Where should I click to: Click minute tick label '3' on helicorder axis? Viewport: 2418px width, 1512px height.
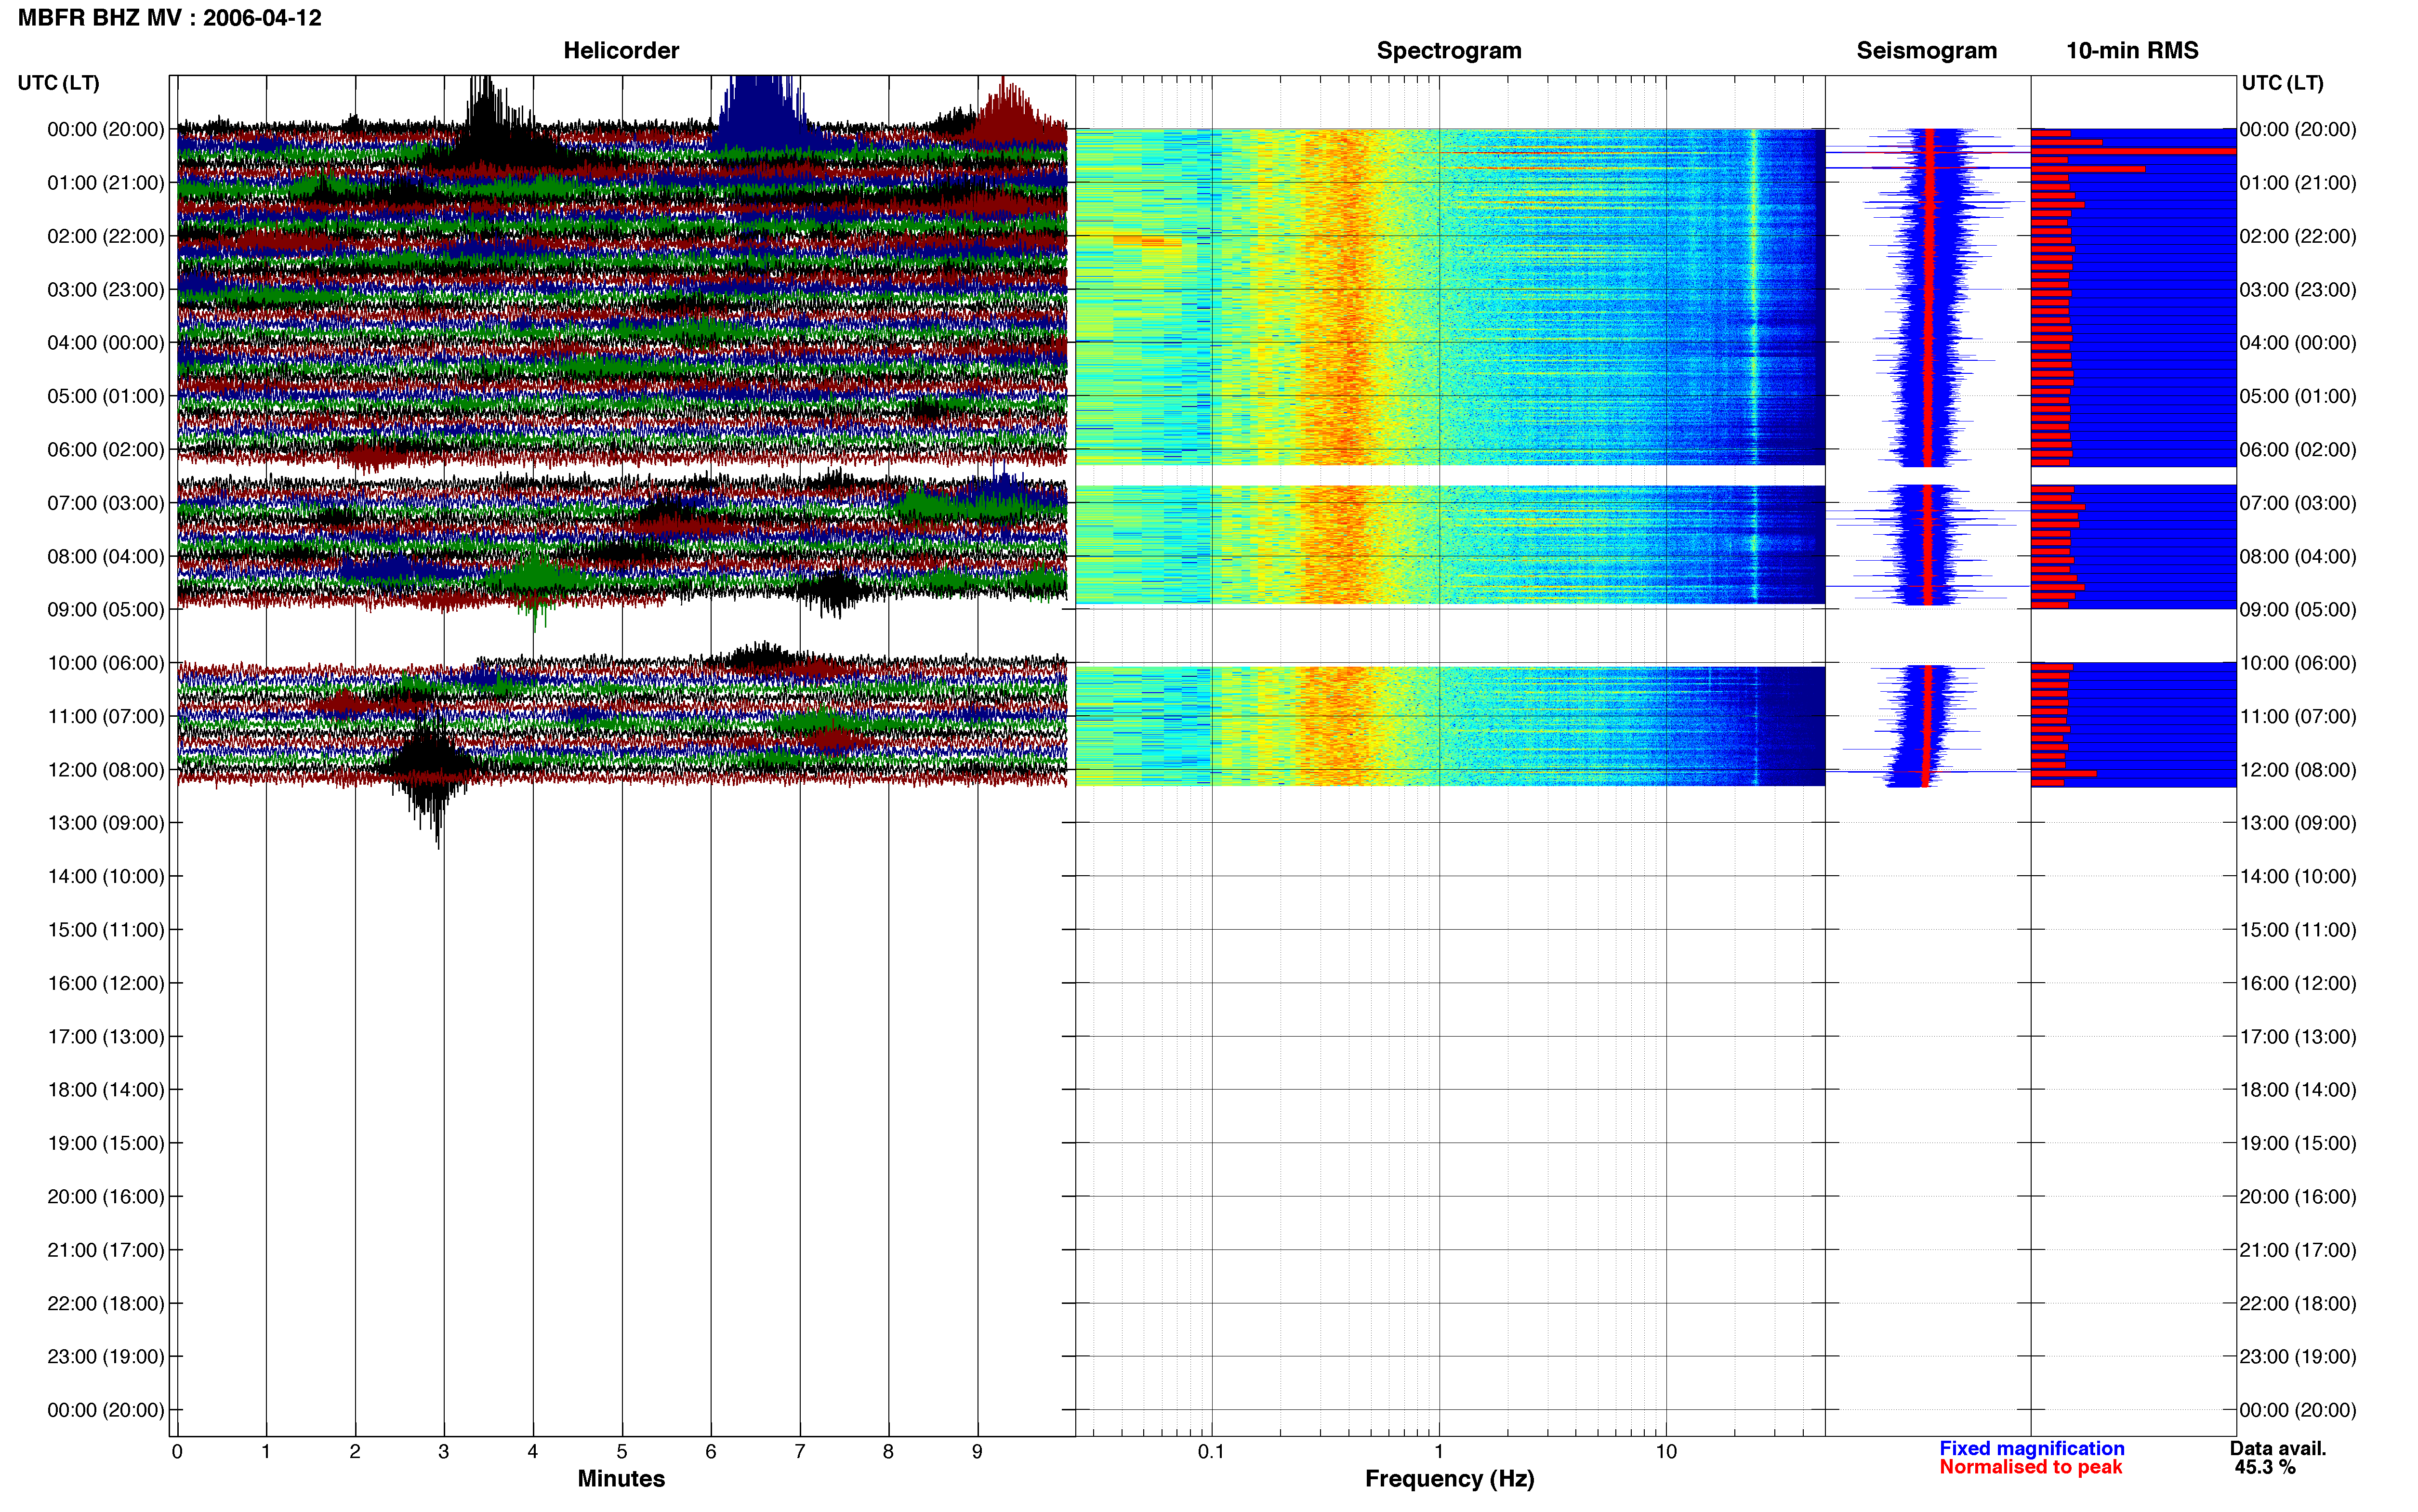point(444,1451)
